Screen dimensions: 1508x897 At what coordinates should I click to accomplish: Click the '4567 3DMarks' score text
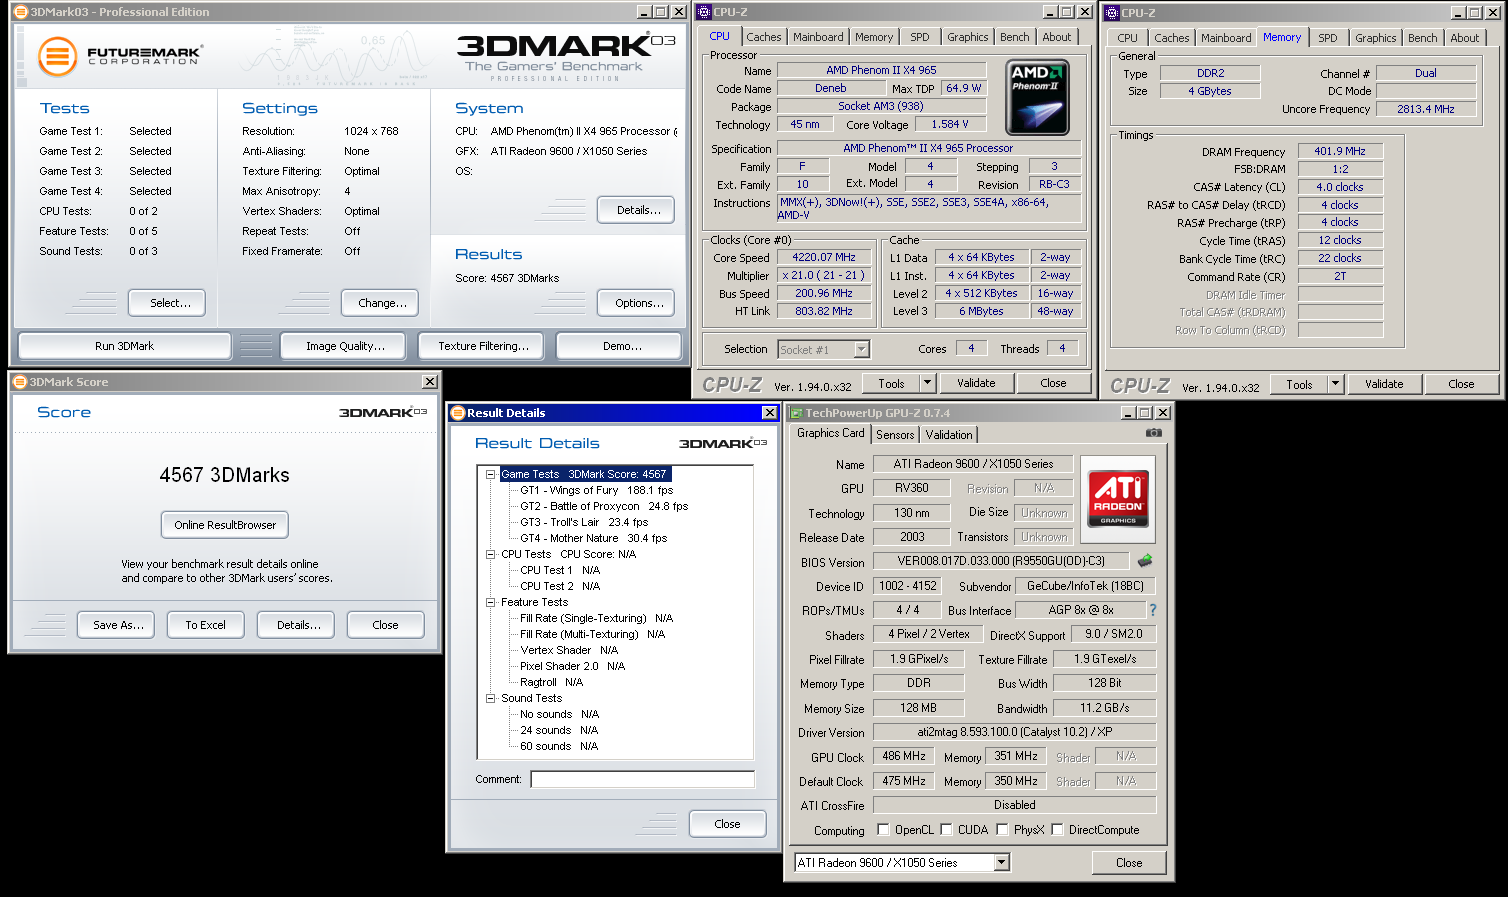(225, 475)
